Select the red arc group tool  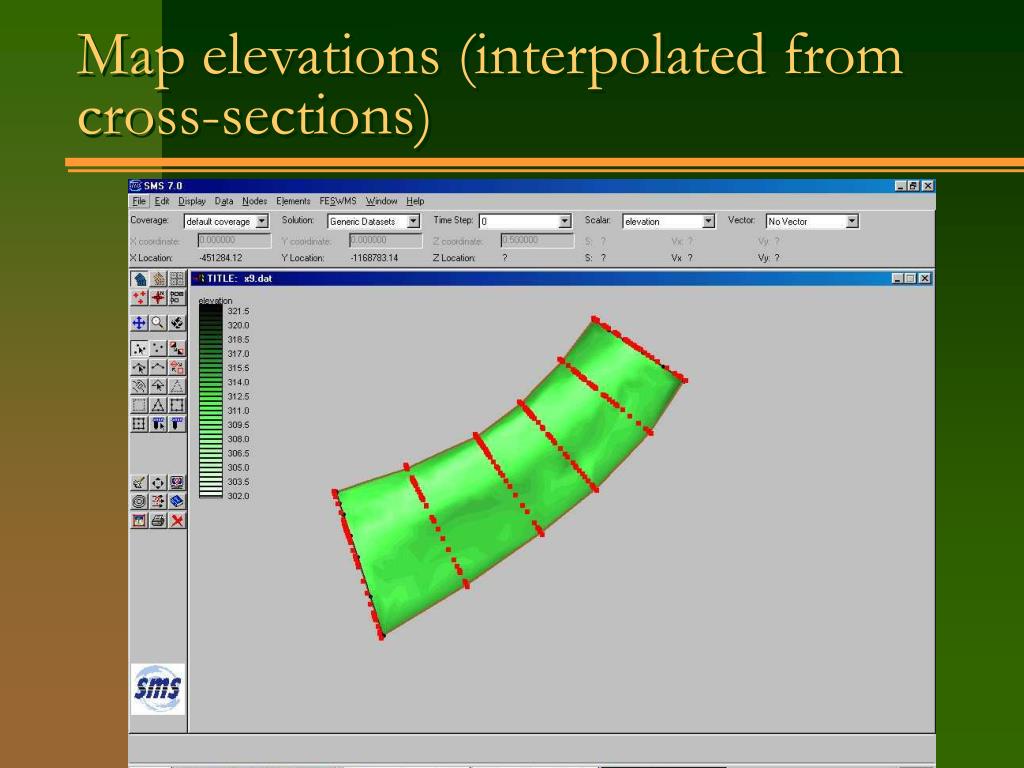click(x=176, y=367)
